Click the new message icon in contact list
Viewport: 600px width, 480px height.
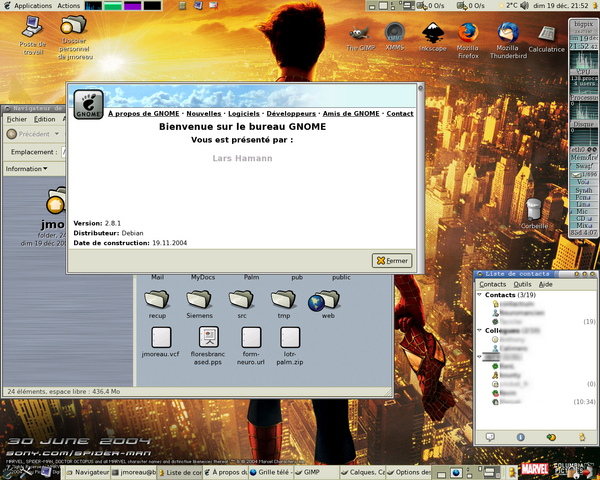click(490, 437)
